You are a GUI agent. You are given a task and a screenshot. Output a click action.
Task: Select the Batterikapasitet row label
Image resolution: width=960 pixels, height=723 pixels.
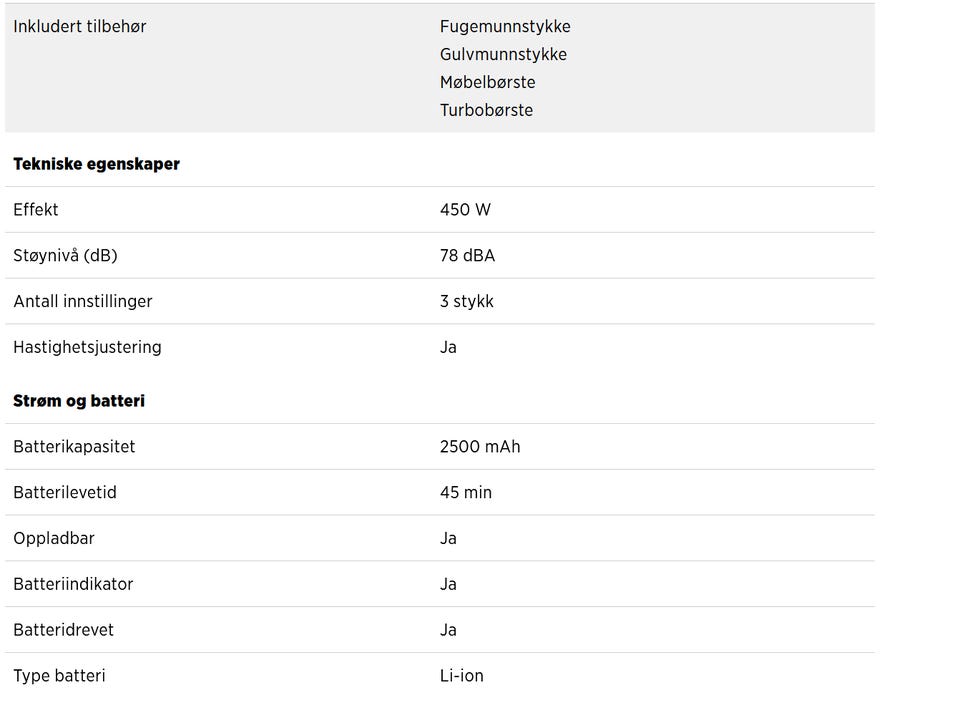pyautogui.click(x=74, y=447)
